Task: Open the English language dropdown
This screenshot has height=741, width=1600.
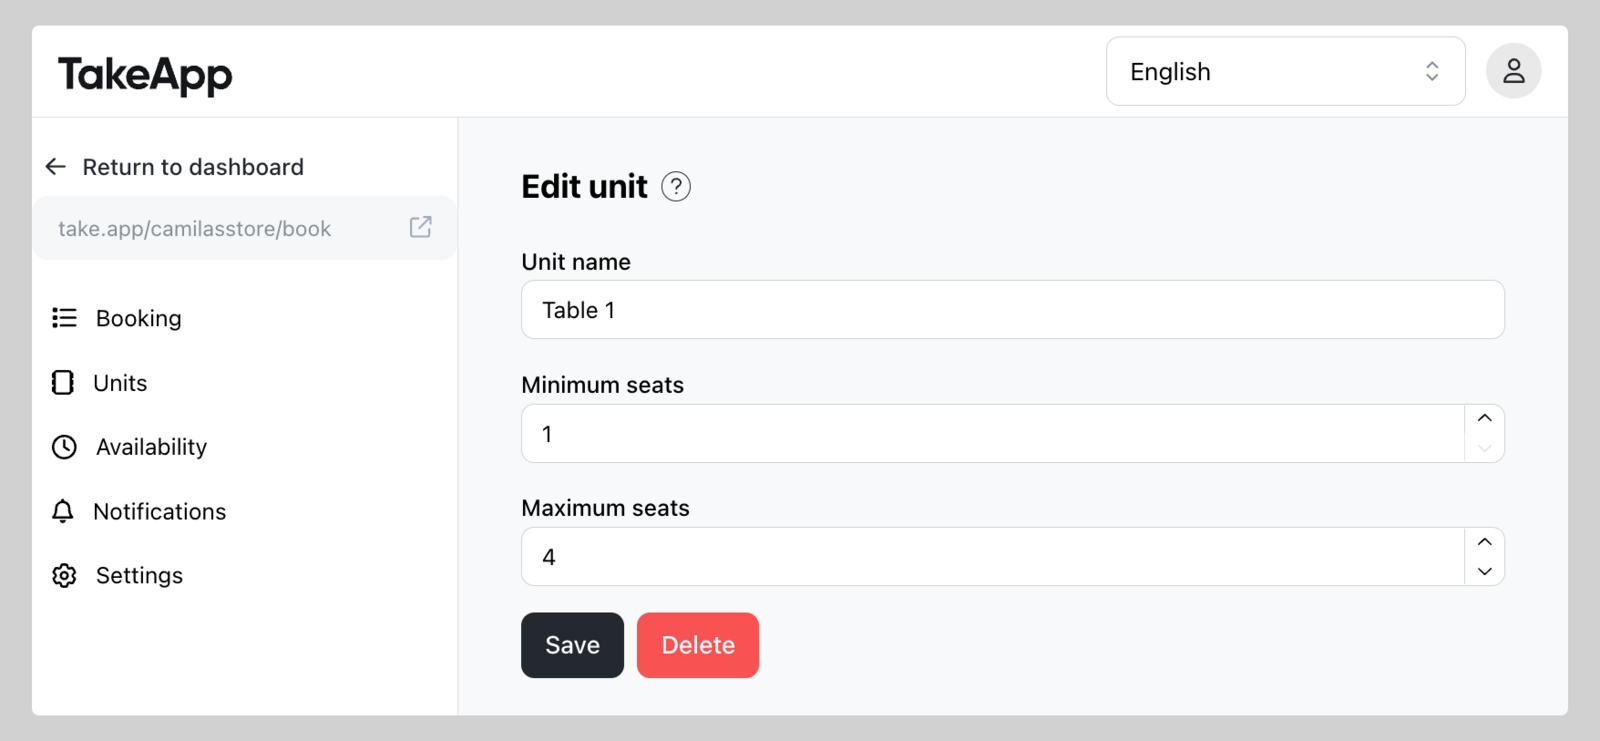Action: click(1285, 71)
